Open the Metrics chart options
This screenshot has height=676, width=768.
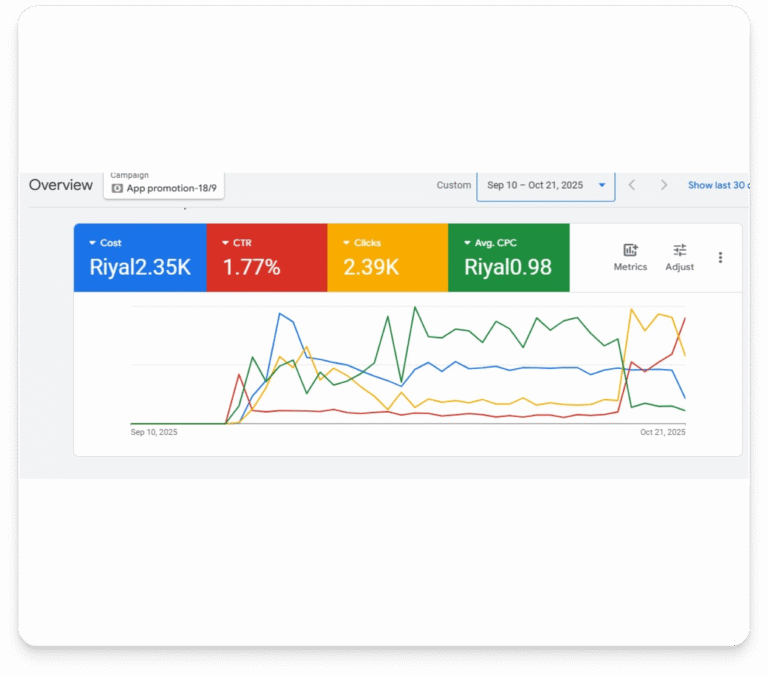click(630, 257)
